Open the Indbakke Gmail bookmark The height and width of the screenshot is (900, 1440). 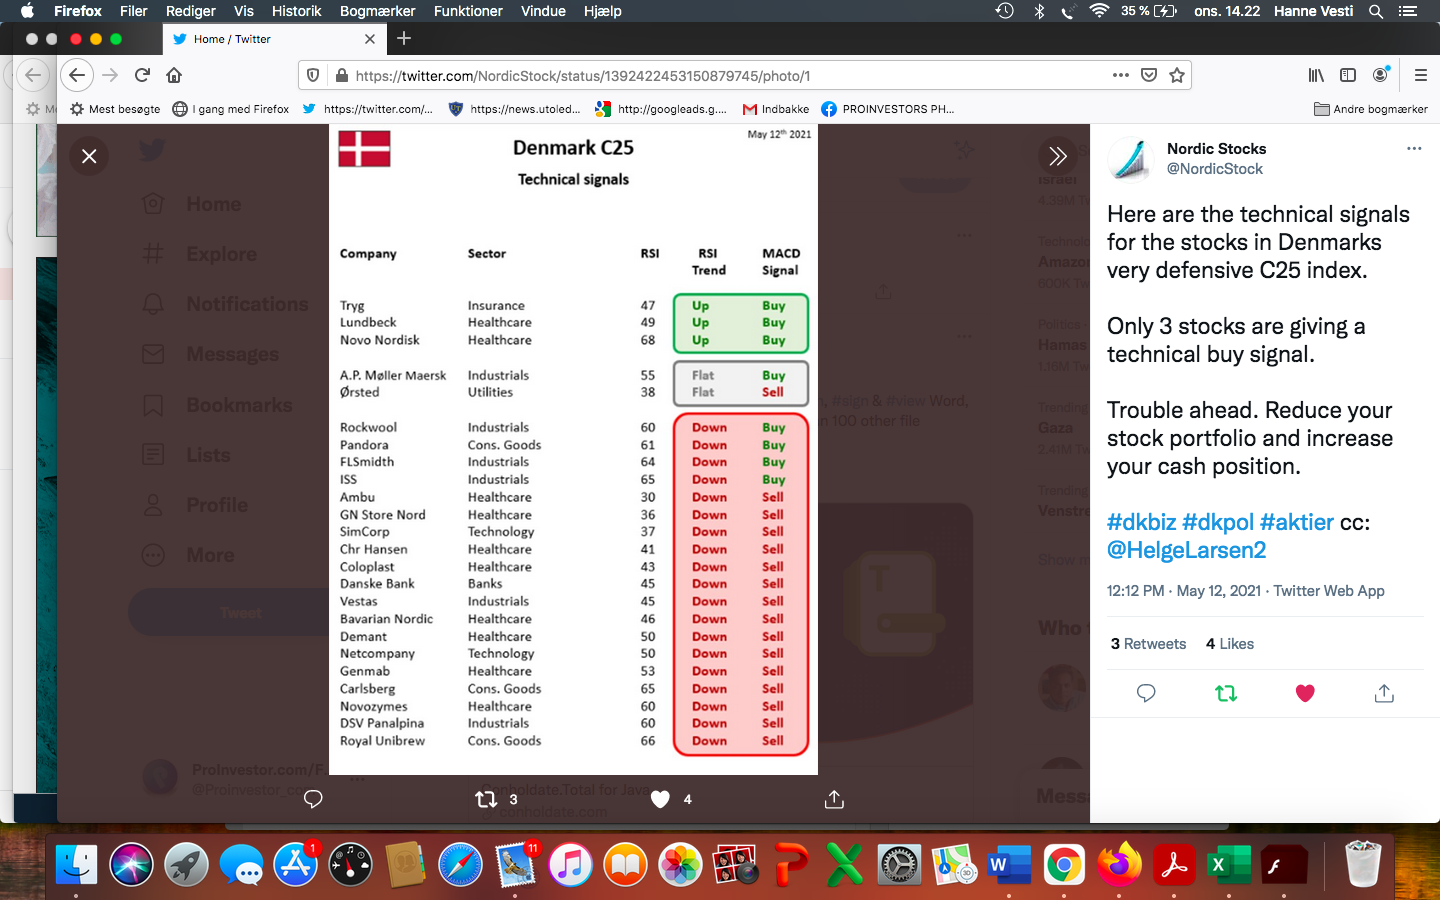tap(776, 109)
